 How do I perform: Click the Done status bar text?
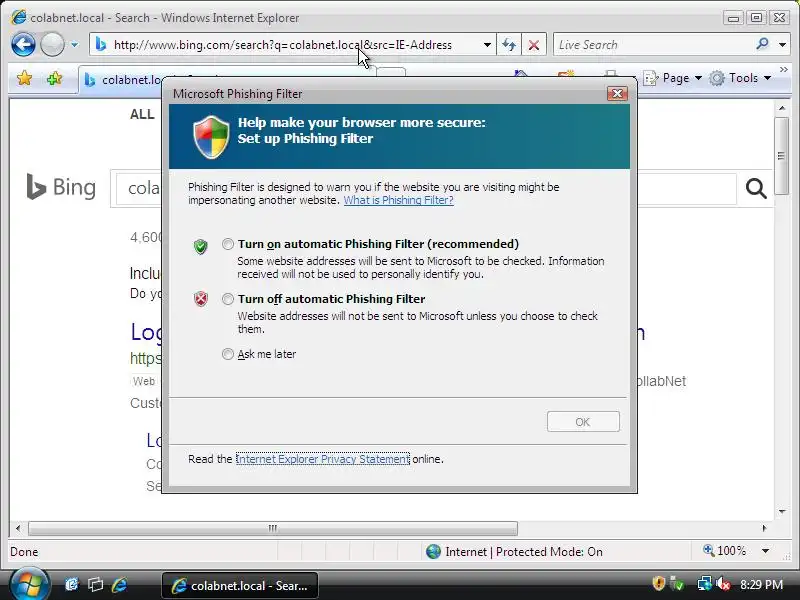coord(24,552)
